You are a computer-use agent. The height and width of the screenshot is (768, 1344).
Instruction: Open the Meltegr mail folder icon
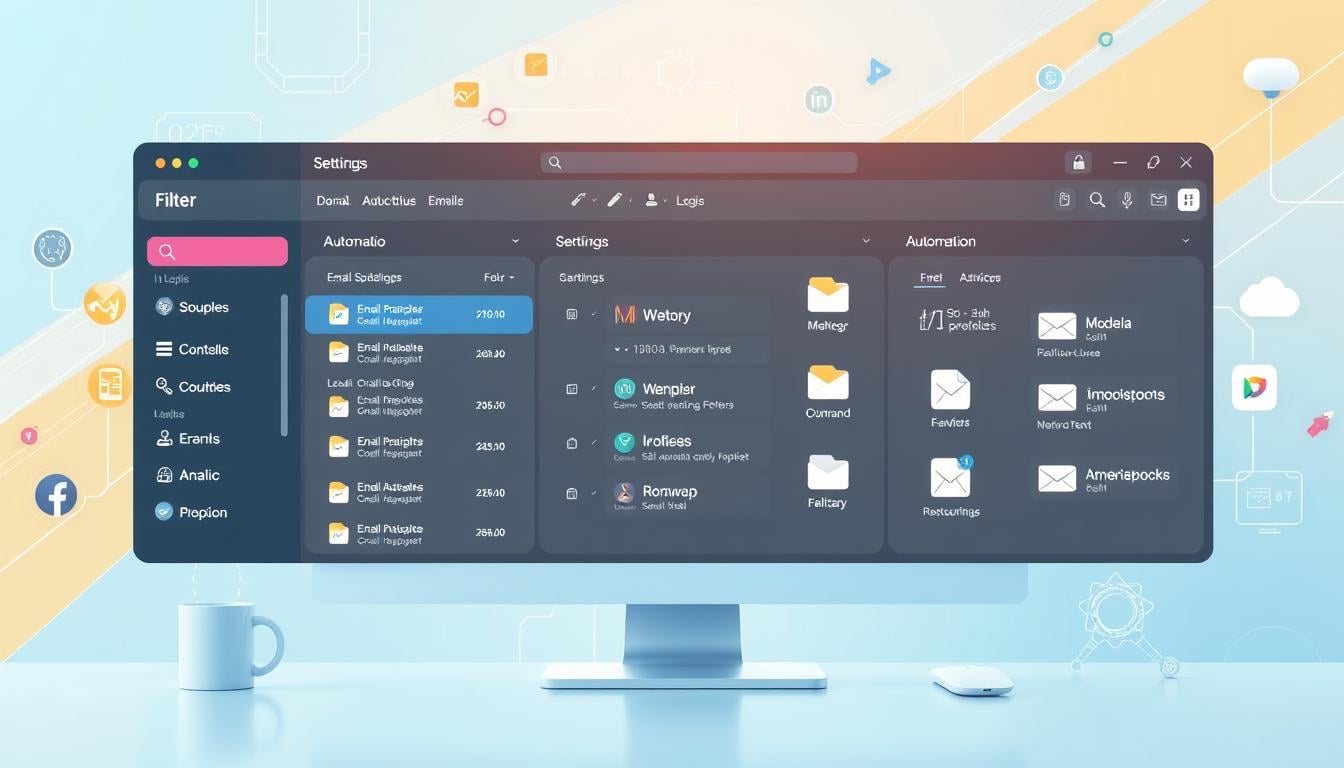coord(828,295)
